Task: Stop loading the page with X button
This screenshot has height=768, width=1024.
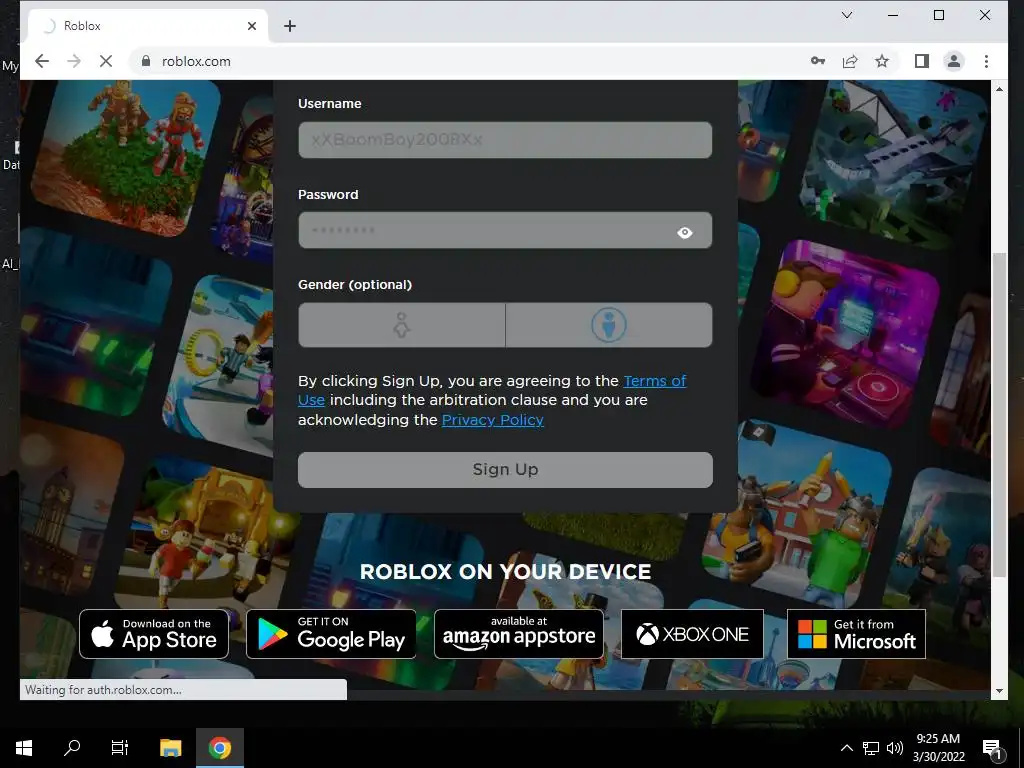Action: (x=105, y=61)
